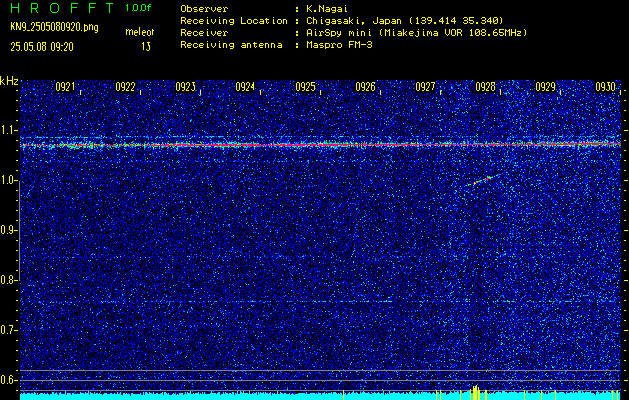Click the Receiving Location label

234,20
